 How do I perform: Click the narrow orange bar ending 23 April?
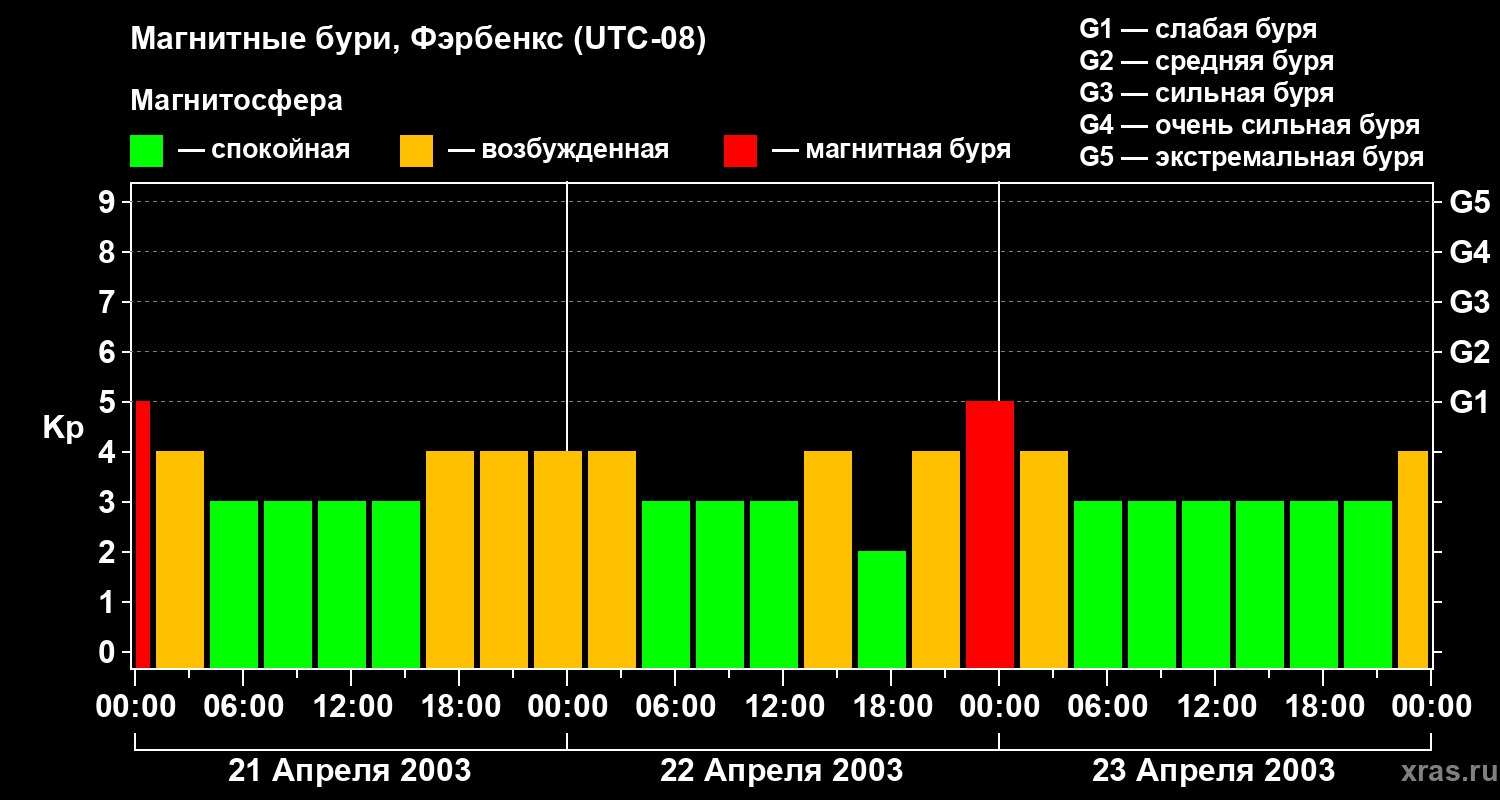click(x=1413, y=559)
